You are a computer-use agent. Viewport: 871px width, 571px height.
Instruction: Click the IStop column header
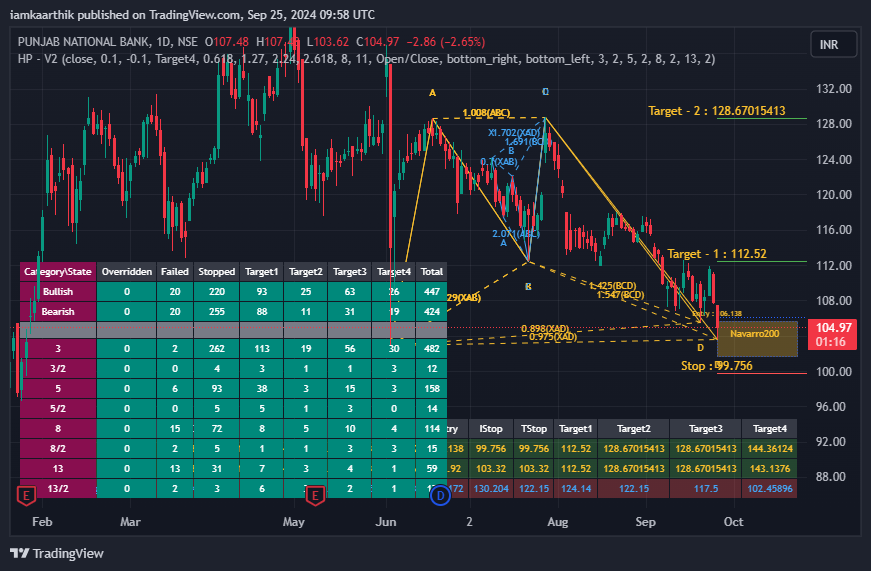(491, 428)
